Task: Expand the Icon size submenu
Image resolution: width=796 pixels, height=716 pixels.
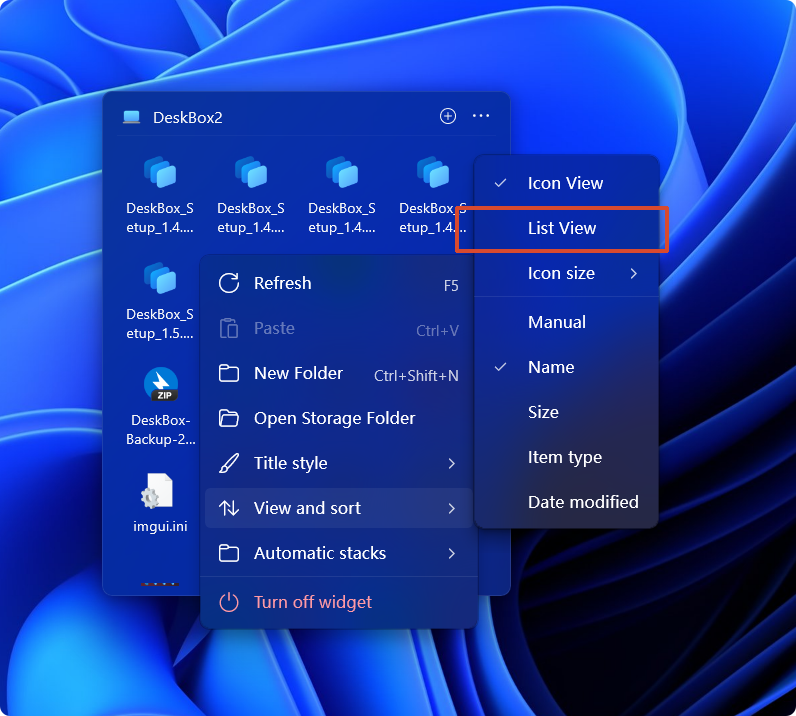Action: pyautogui.click(x=567, y=273)
